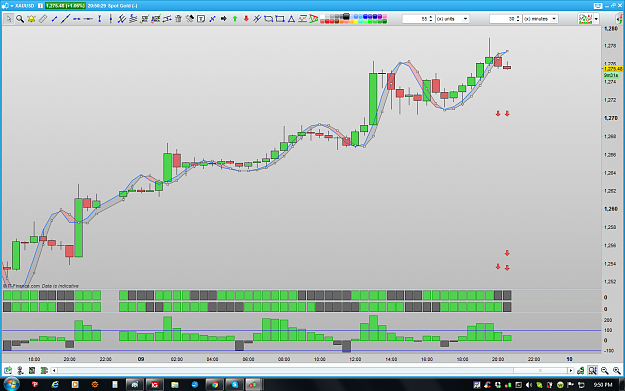This screenshot has height=391, width=625.
Task: Click the 09 date label on time axis
Action: point(141,359)
